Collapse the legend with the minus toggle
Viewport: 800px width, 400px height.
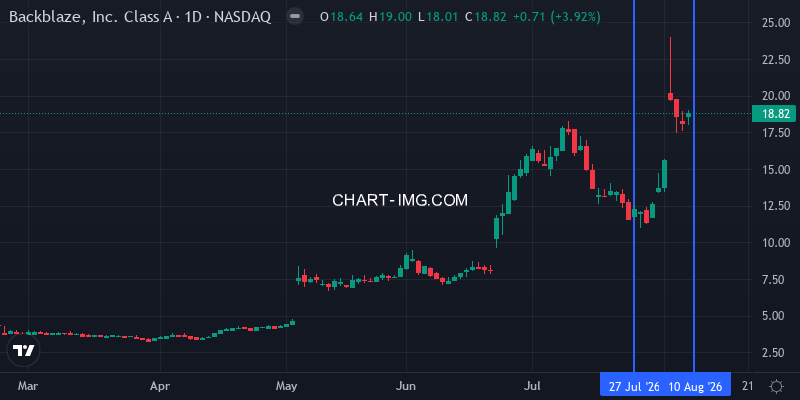coord(294,16)
